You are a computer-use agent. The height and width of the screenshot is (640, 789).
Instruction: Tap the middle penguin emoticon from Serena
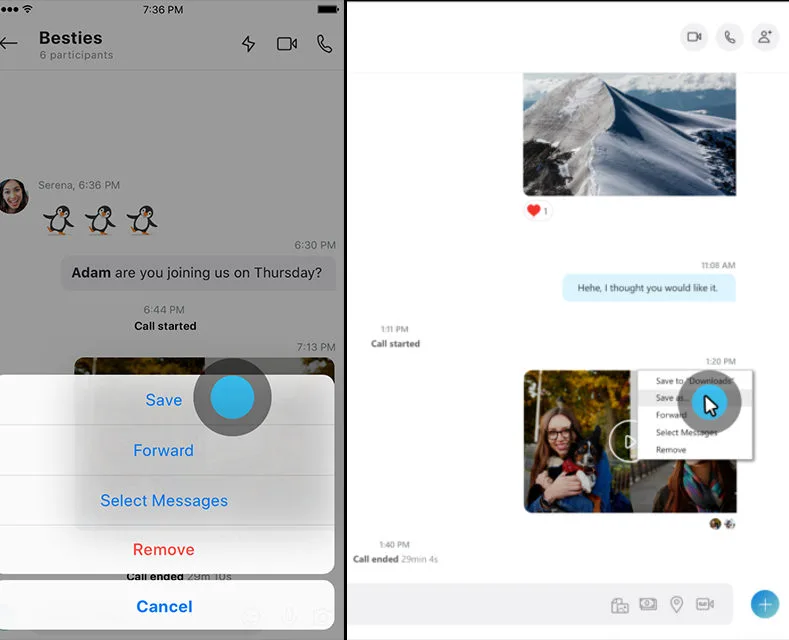point(100,220)
